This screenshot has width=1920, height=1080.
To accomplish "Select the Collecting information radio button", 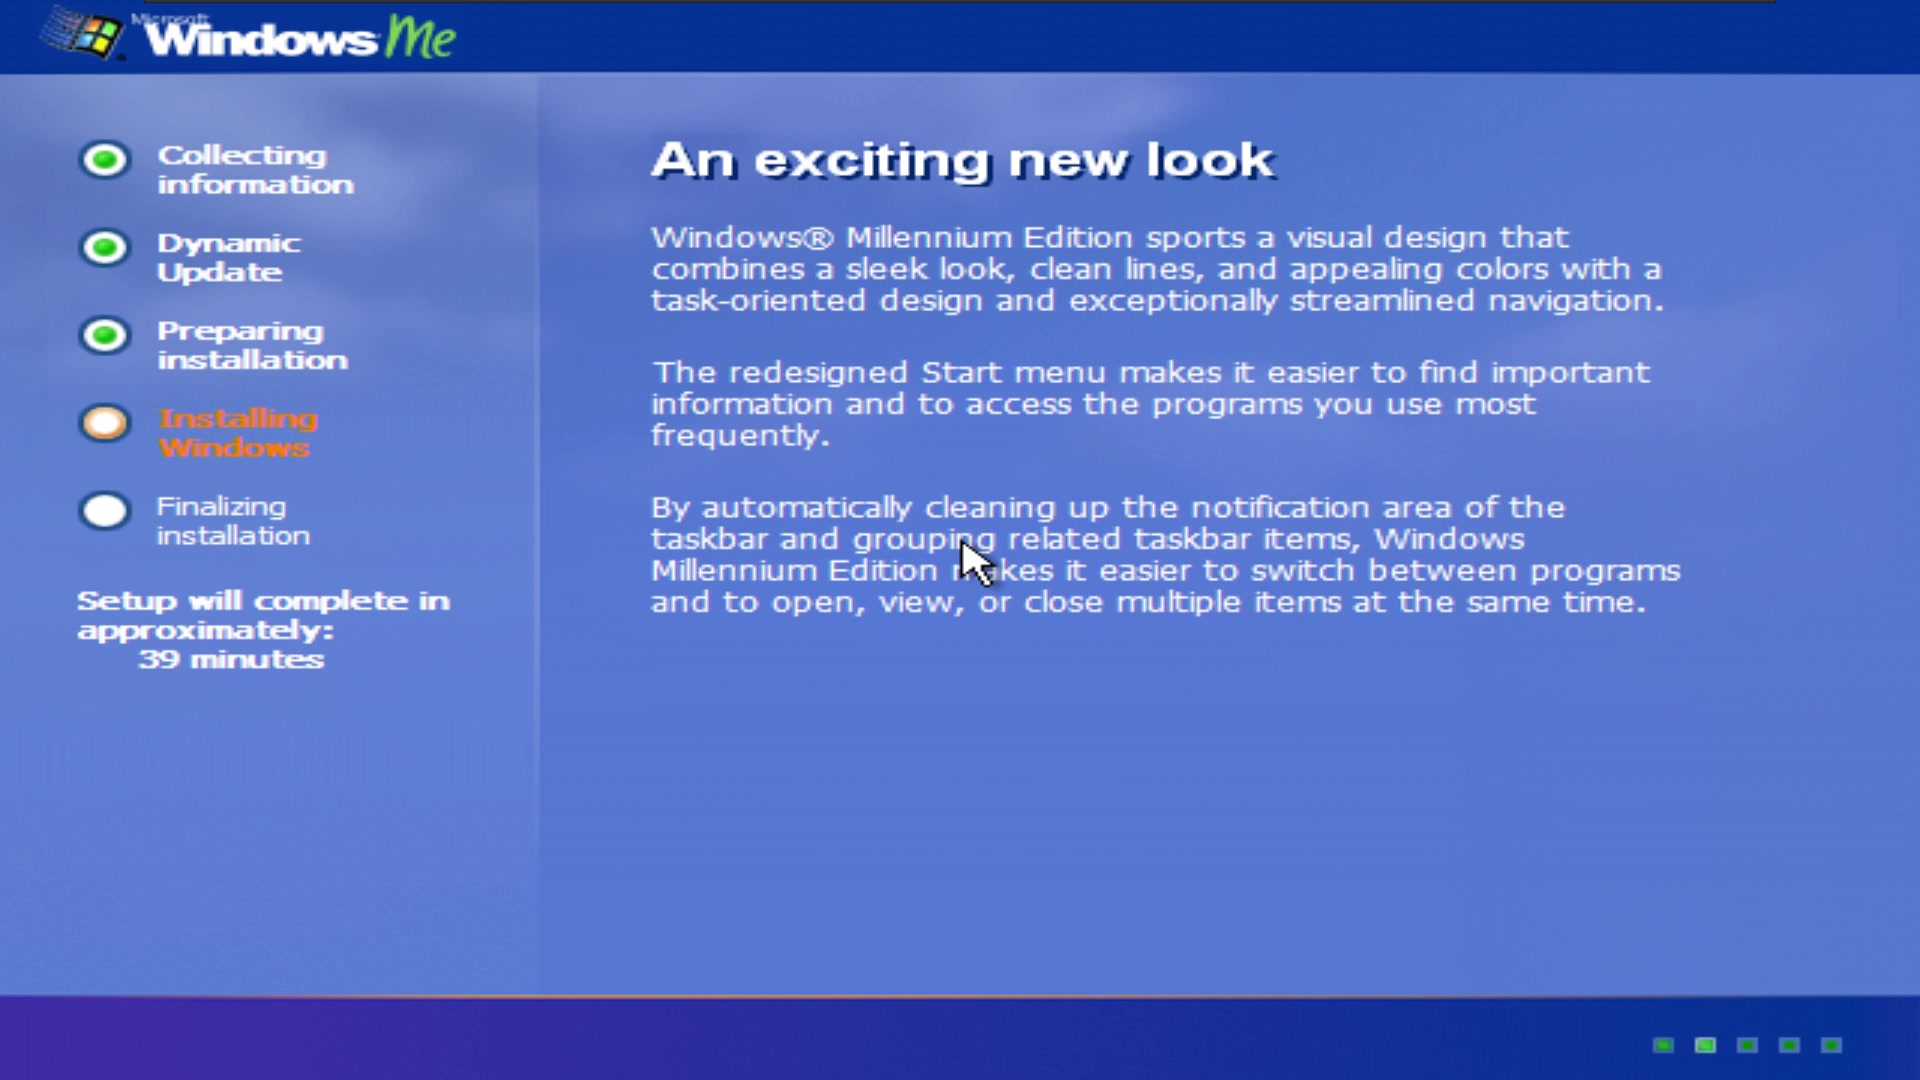I will (103, 157).
